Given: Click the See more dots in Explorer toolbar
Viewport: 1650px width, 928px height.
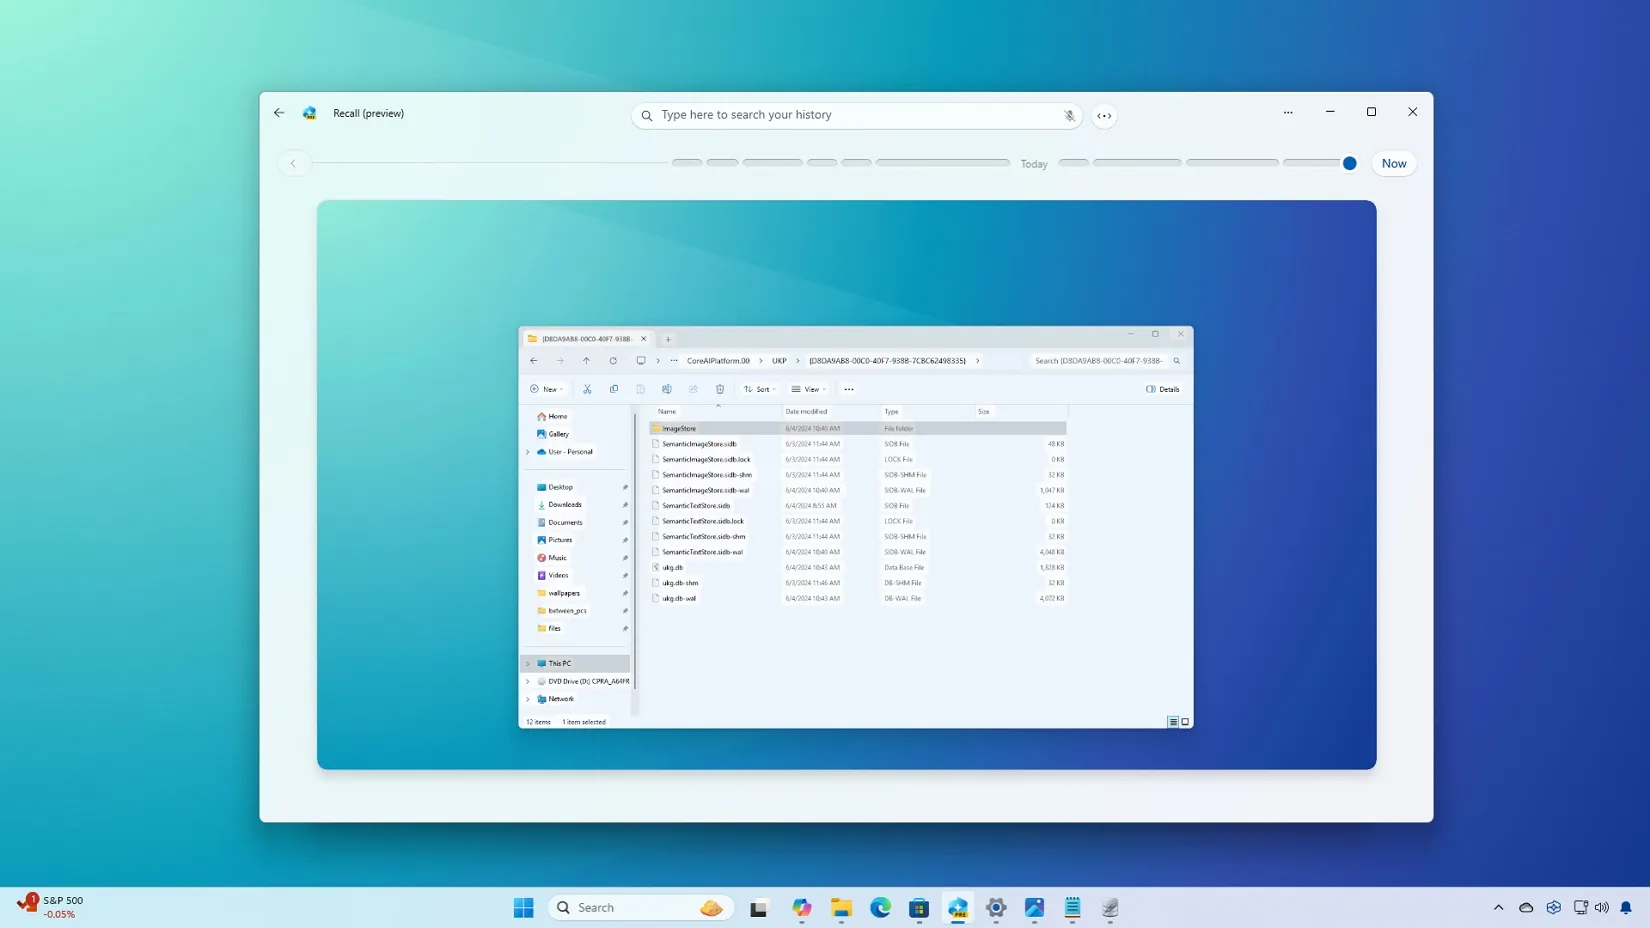Looking at the screenshot, I should [849, 389].
